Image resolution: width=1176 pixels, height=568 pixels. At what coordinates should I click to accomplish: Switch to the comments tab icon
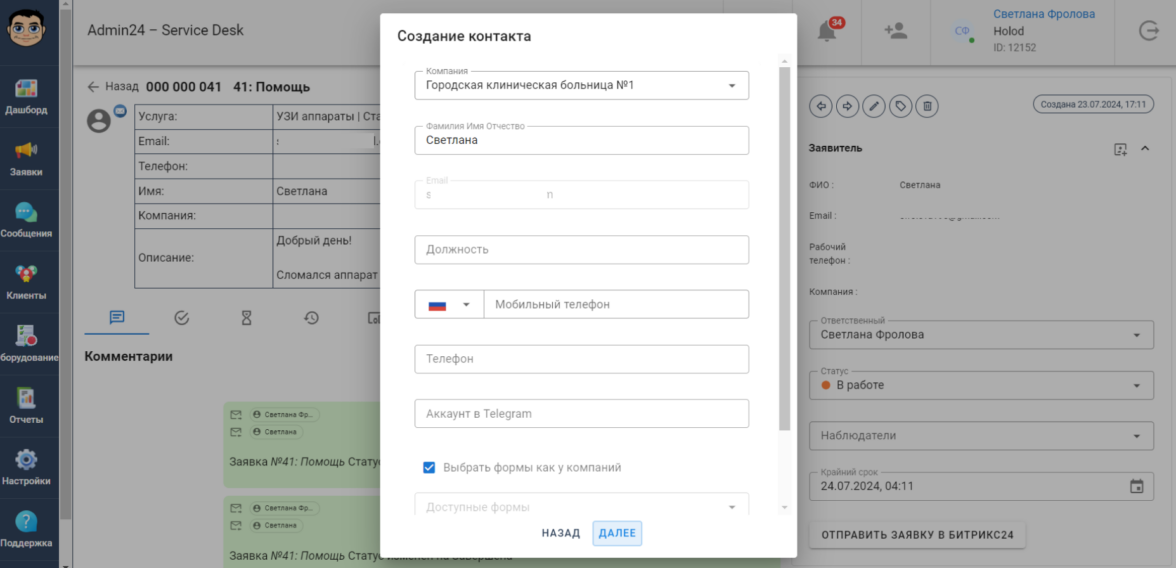(x=117, y=318)
